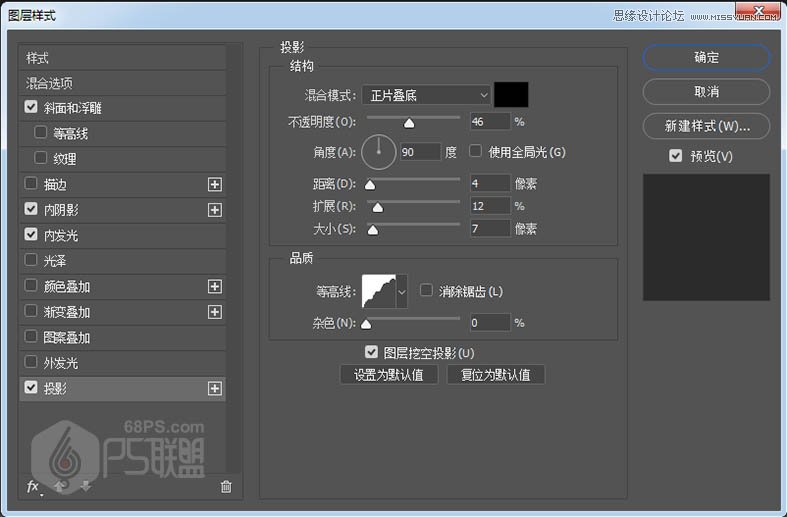Click the 确定 button
The width and height of the screenshot is (787, 517).
(706, 58)
